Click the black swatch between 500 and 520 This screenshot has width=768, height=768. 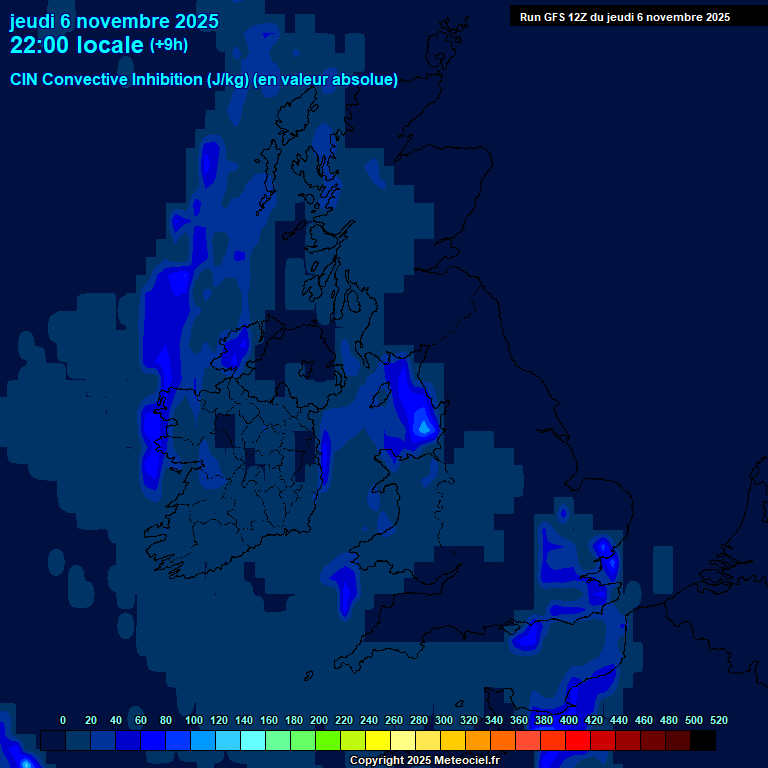pos(702,741)
